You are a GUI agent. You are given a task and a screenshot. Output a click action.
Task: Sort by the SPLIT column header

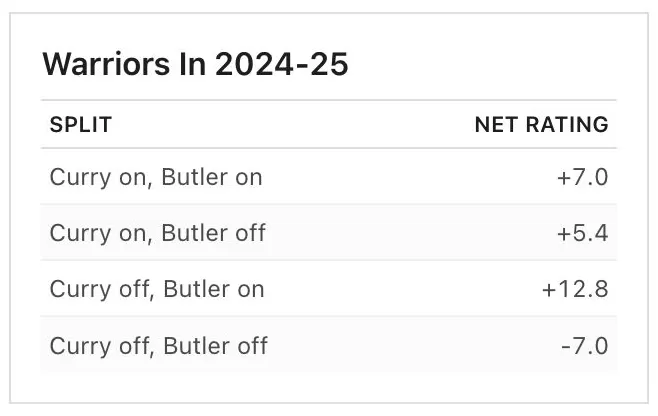[x=81, y=125]
